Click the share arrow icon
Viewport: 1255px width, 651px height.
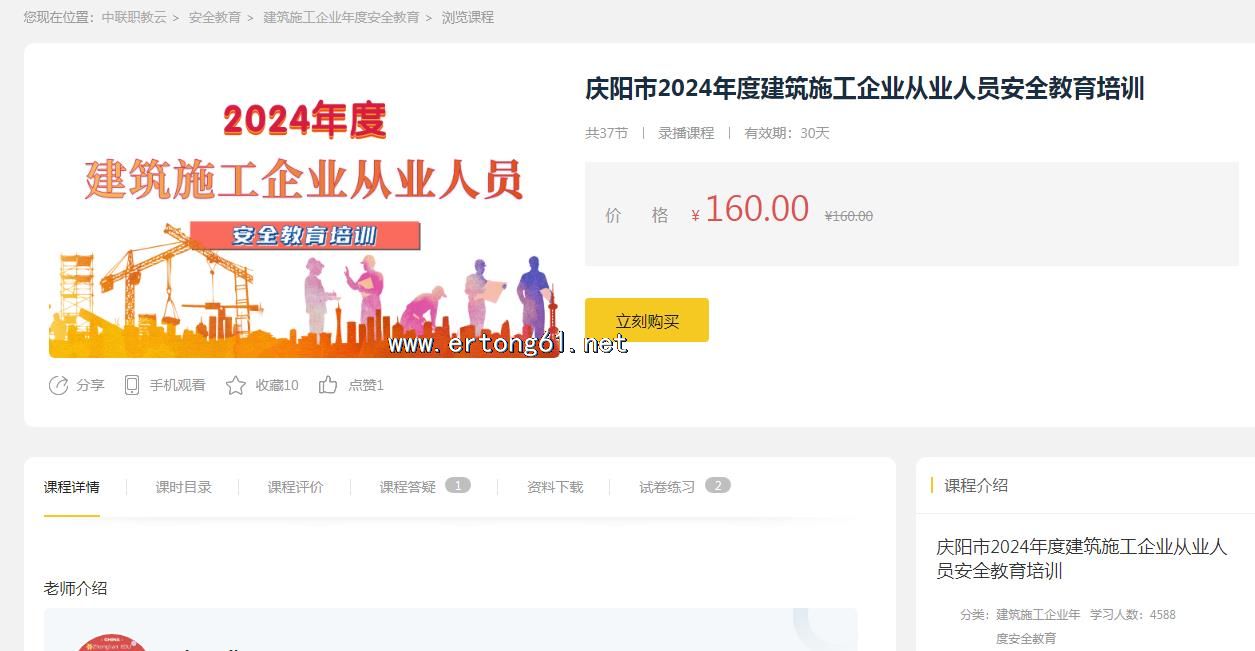58,385
